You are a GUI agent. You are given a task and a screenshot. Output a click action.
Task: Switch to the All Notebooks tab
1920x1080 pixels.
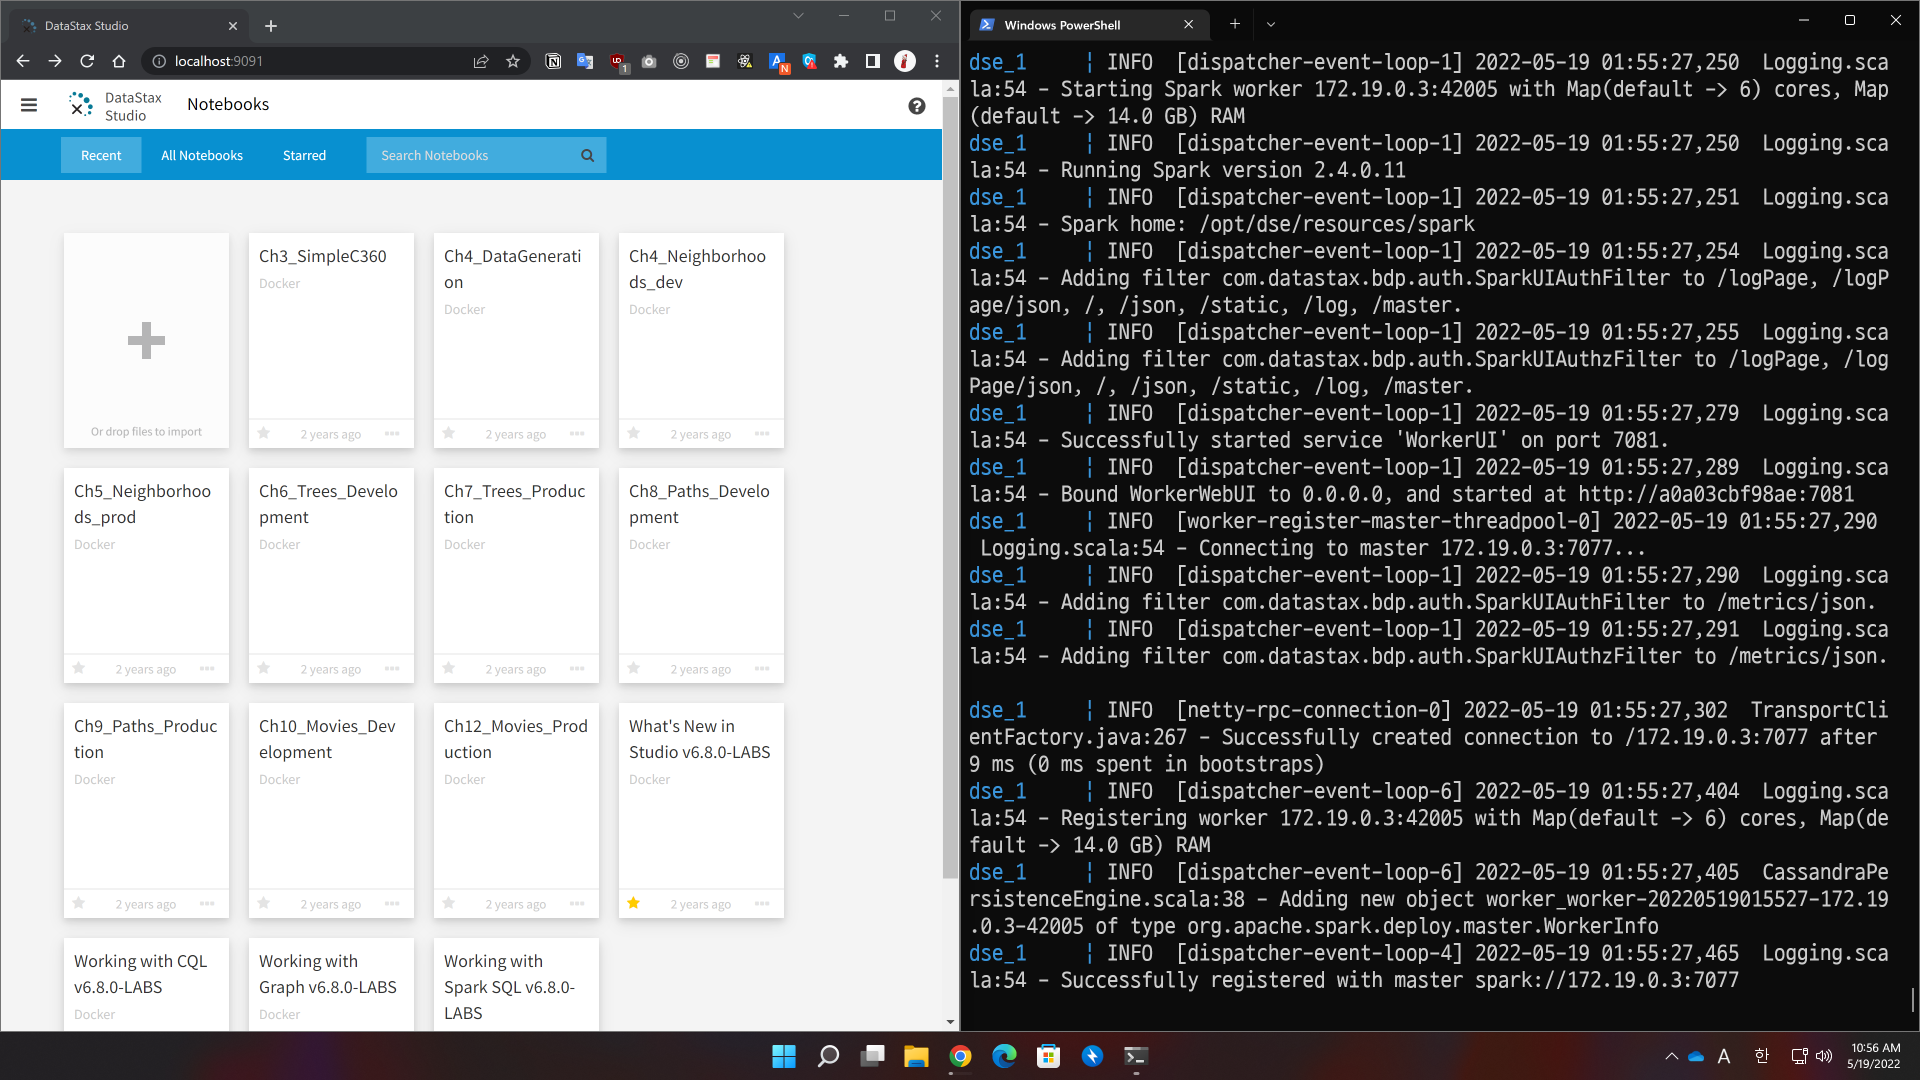pos(202,156)
